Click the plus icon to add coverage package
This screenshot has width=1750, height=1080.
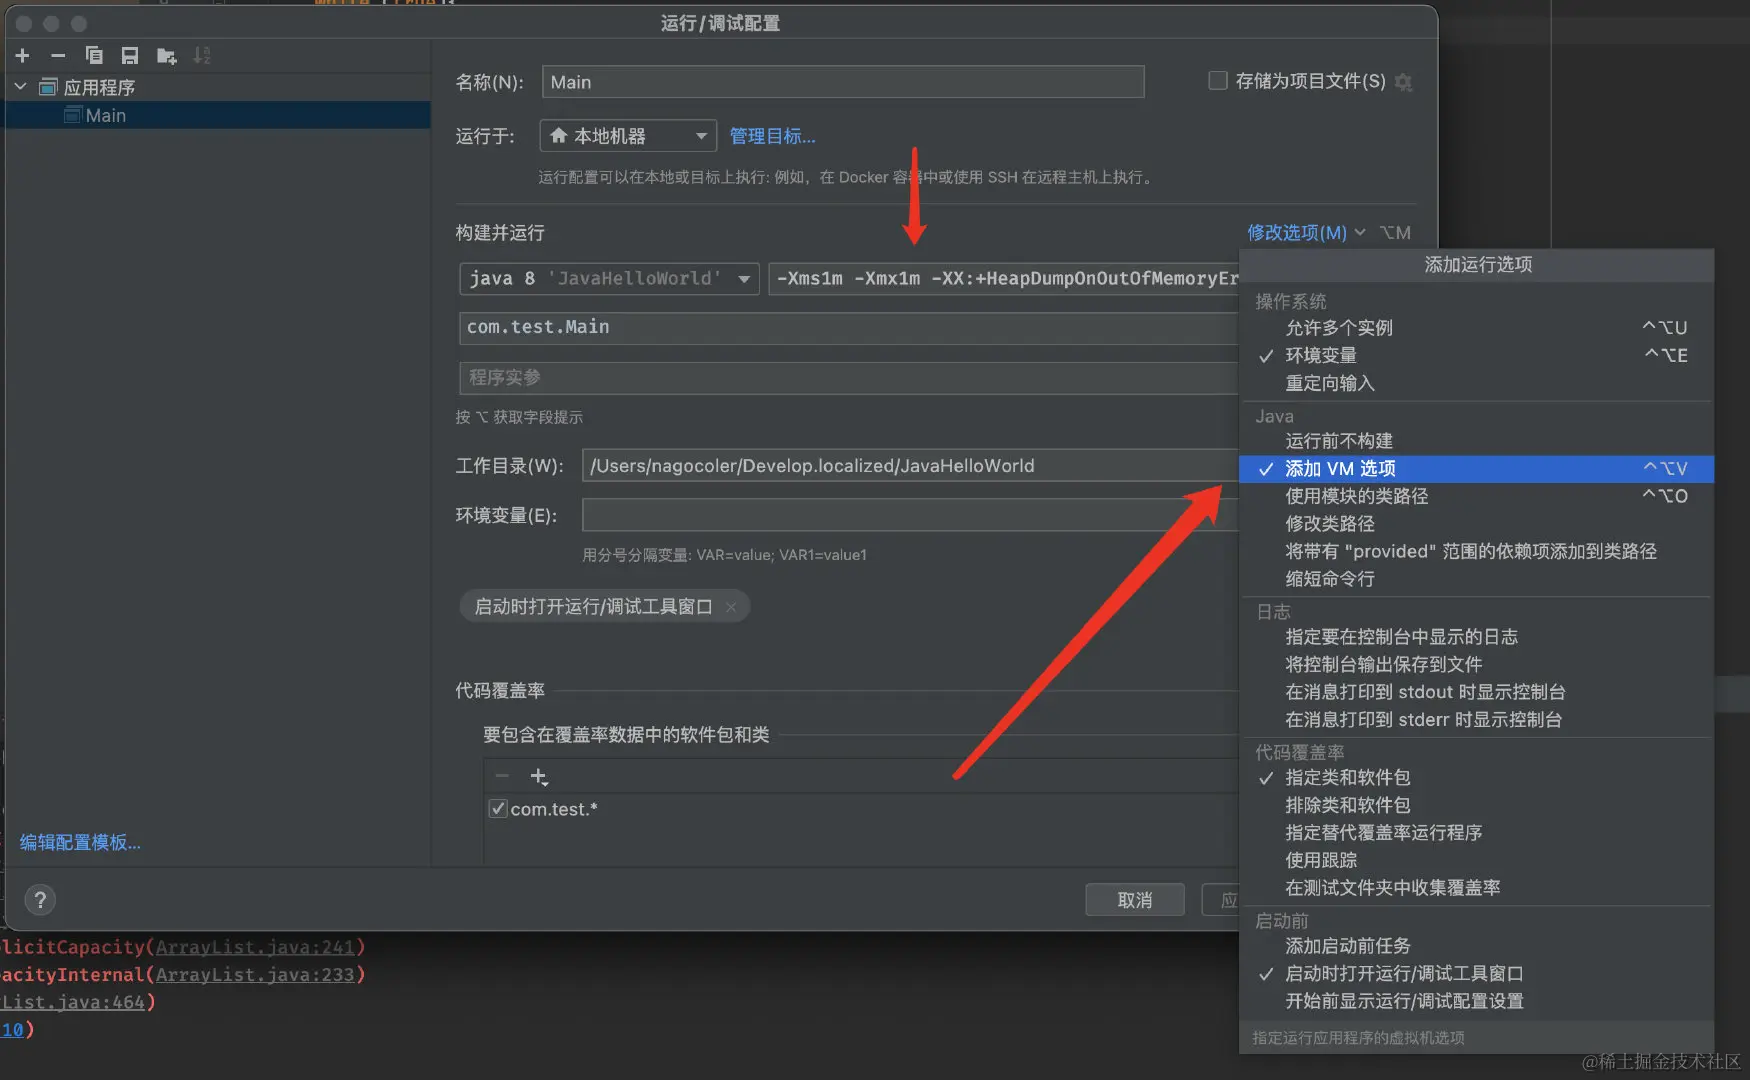tap(539, 777)
